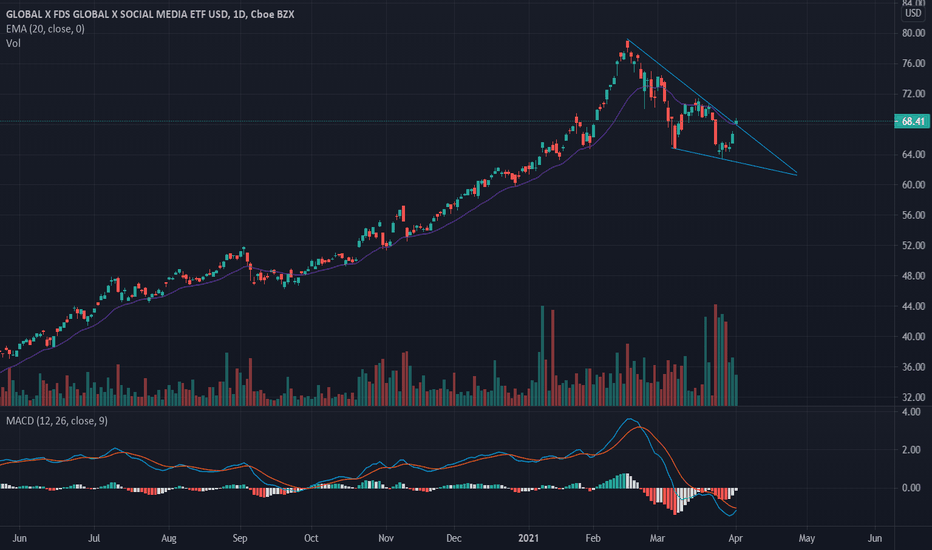Open the MACD (12, 26, close, 9) legend
Viewport: 932px width, 550px height.
point(56,421)
